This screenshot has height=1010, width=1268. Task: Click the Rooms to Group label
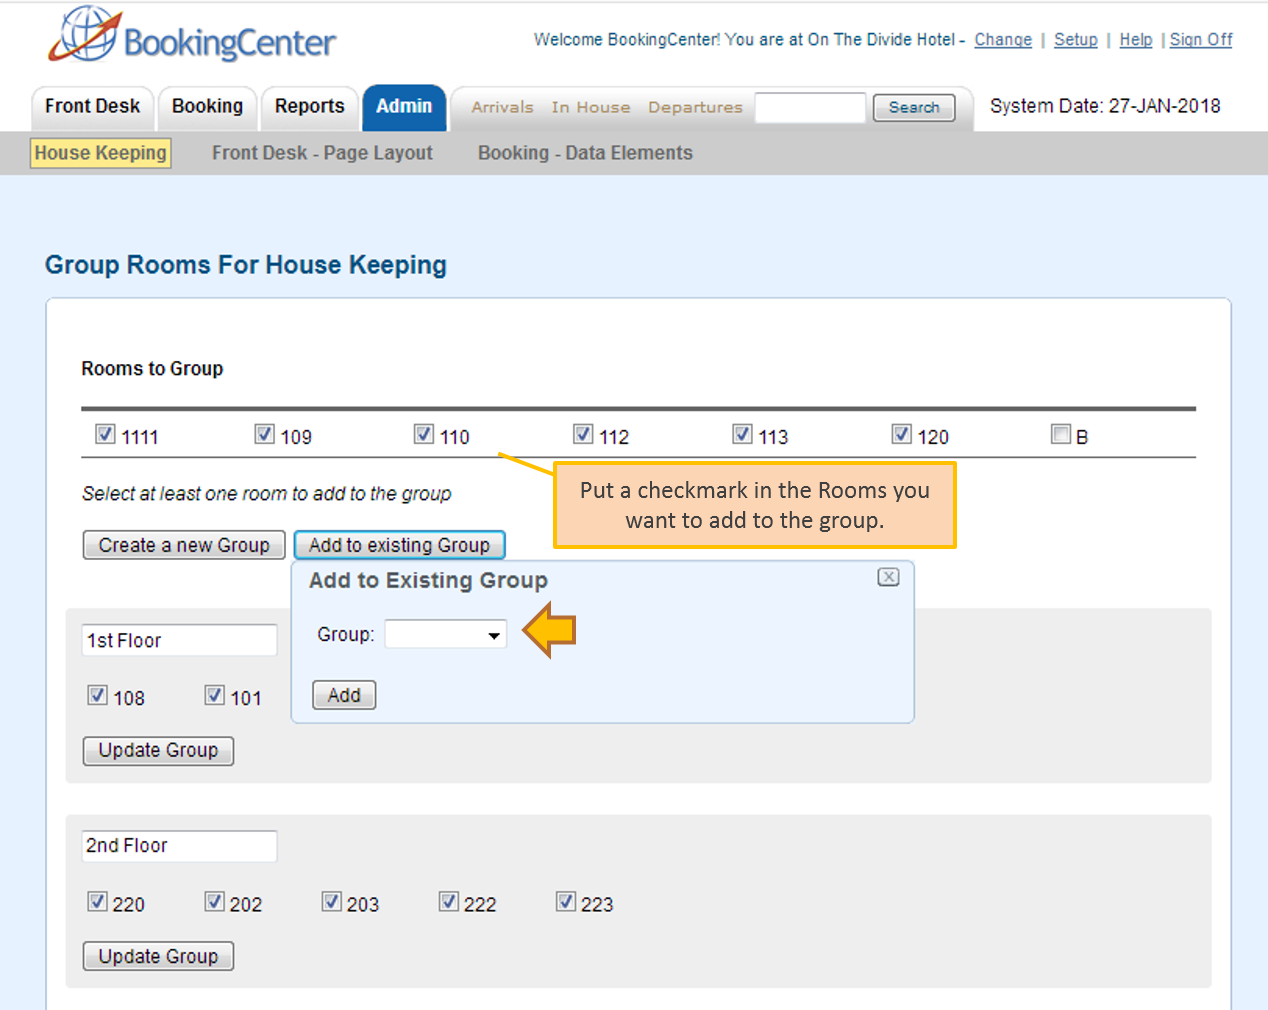152,369
